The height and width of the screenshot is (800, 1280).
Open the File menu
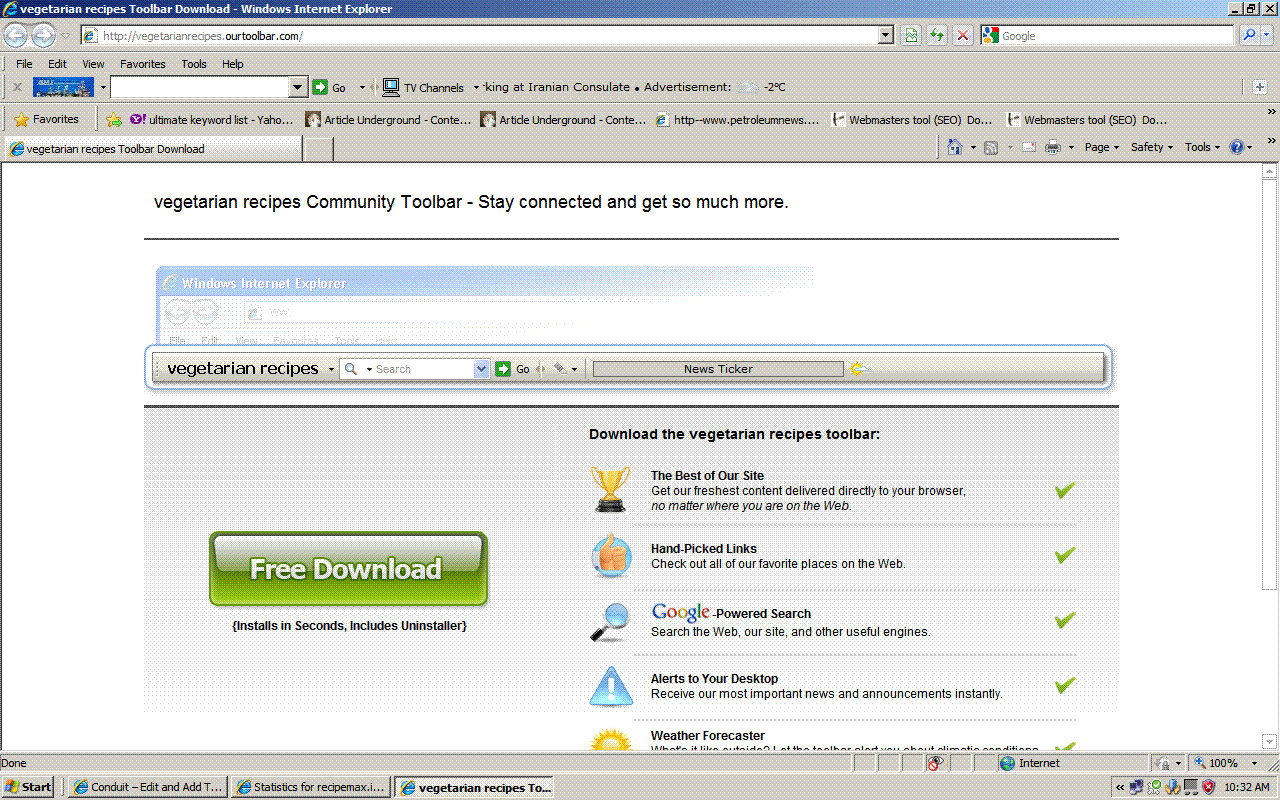click(x=24, y=64)
